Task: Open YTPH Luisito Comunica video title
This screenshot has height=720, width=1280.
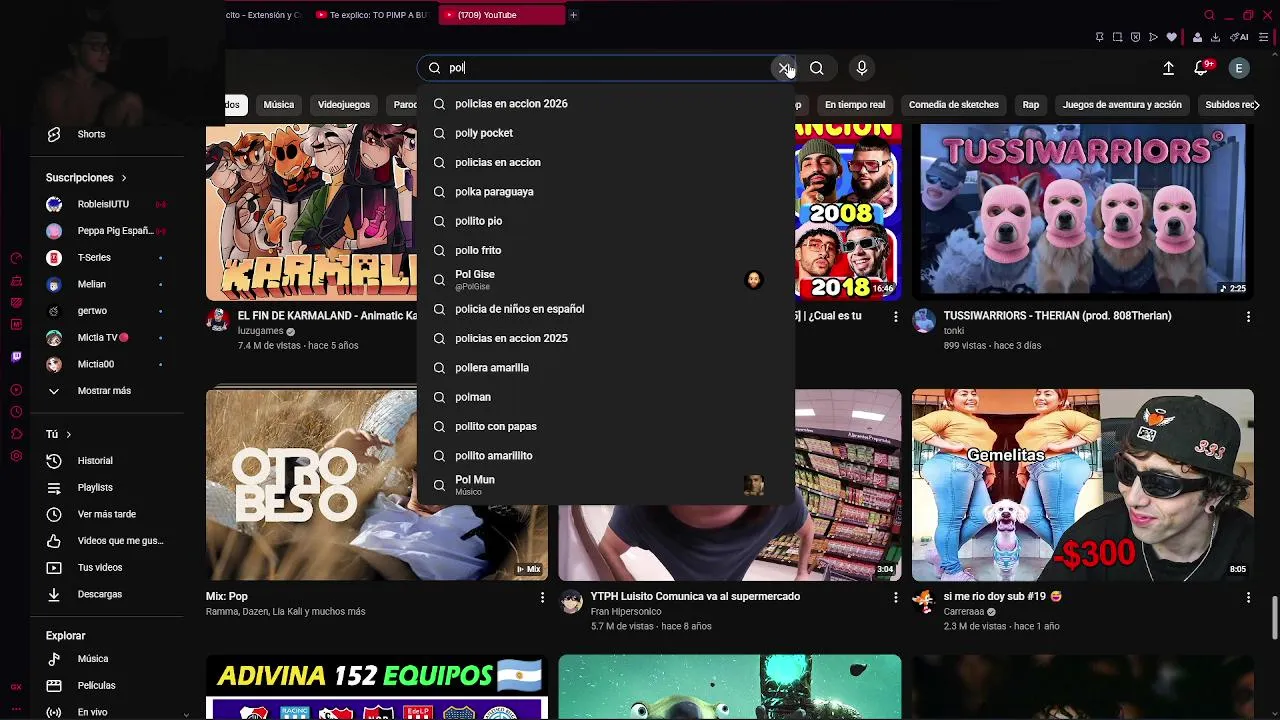Action: 695,597
